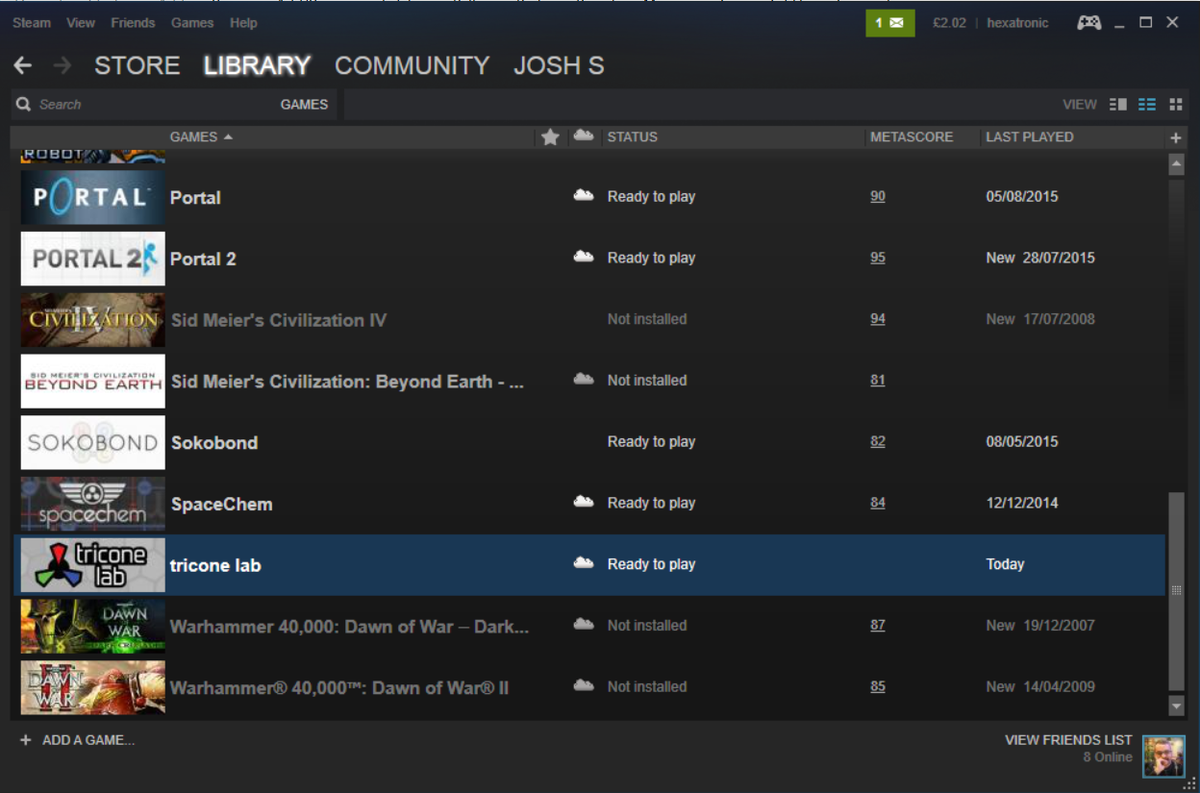1200x793 pixels.
Task: Click the tricone lab logo thumbnail
Action: [93, 565]
